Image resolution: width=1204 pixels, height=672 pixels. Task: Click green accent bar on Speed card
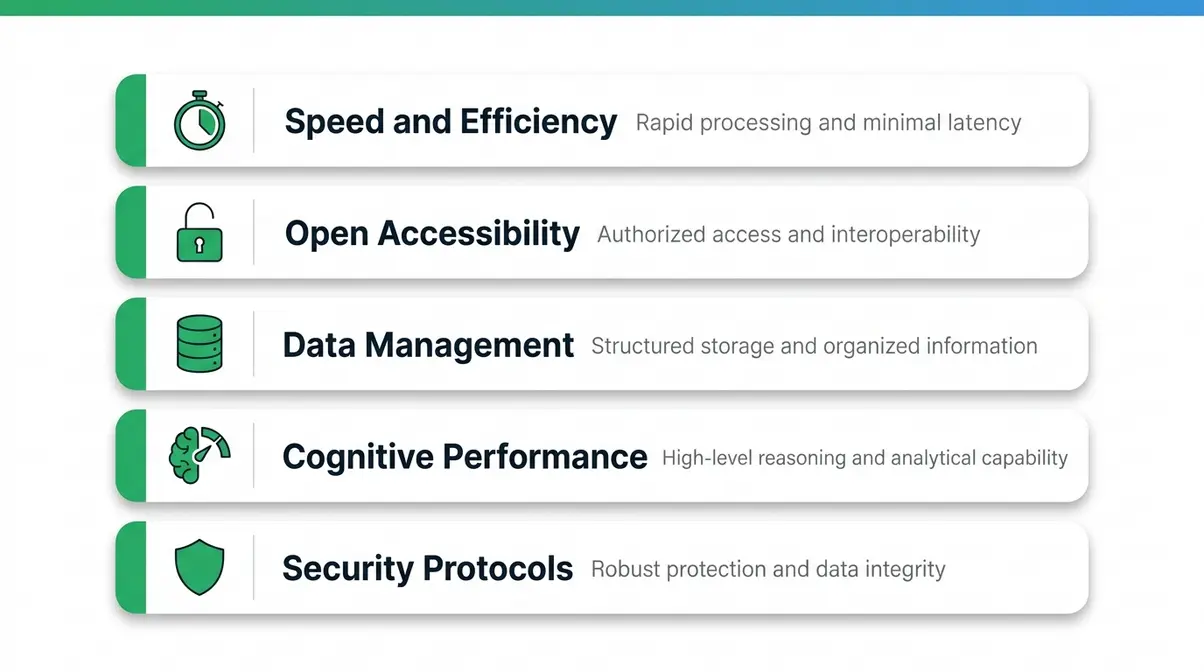(131, 120)
